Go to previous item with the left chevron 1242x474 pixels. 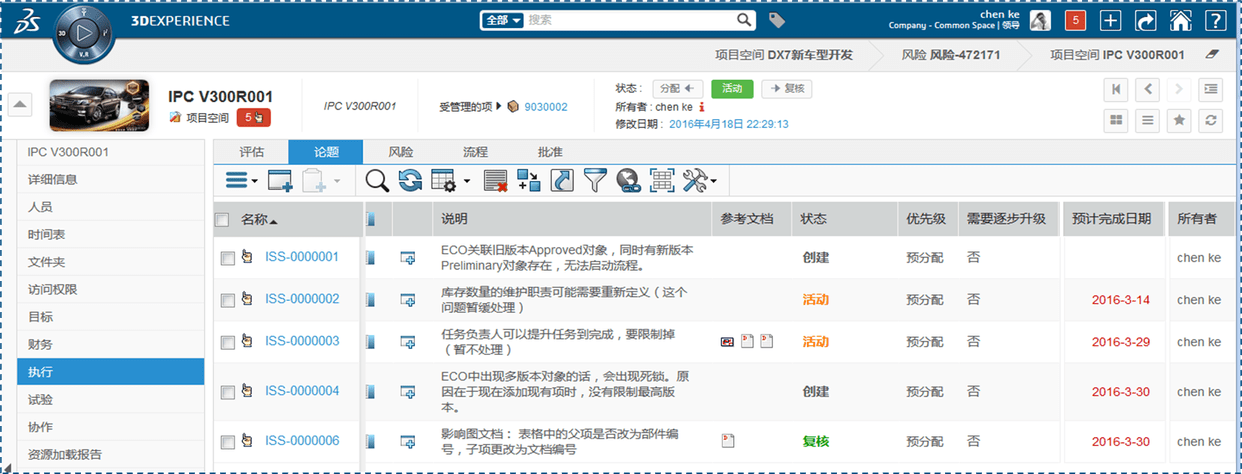1148,89
